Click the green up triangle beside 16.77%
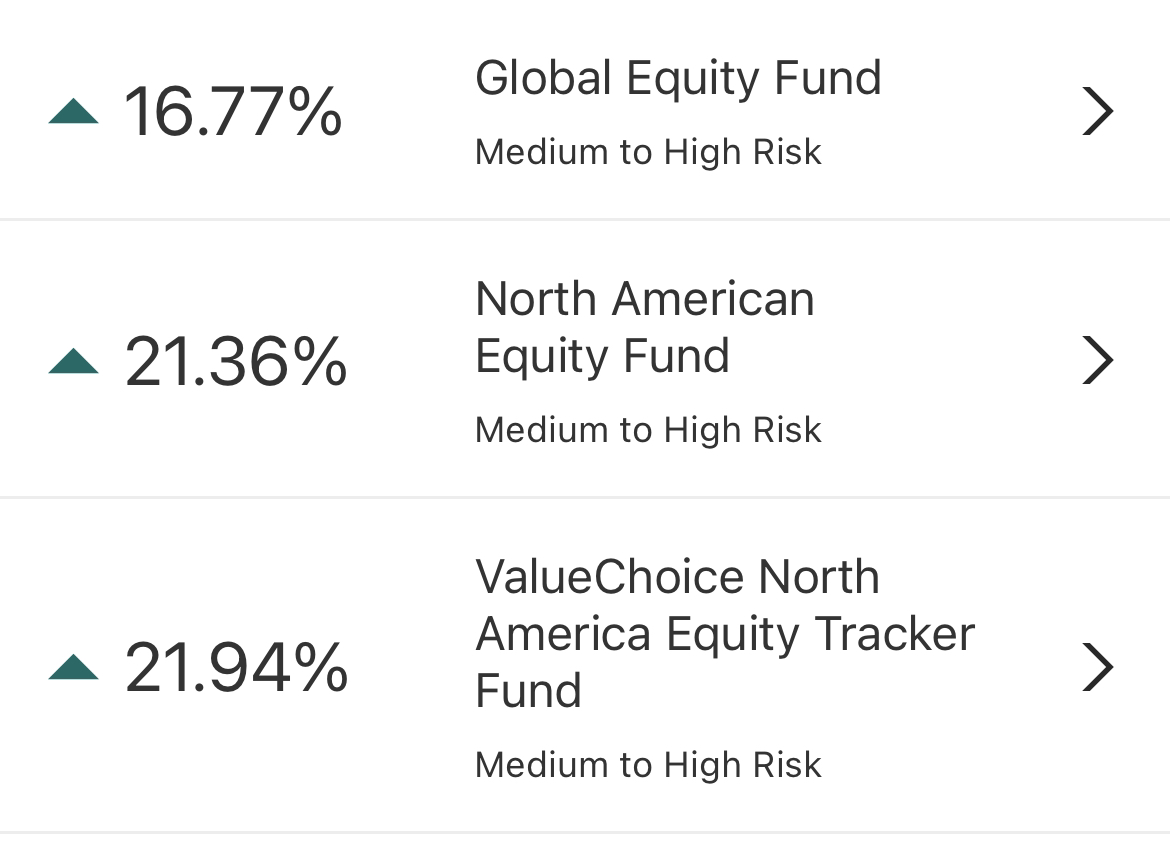 tap(73, 112)
